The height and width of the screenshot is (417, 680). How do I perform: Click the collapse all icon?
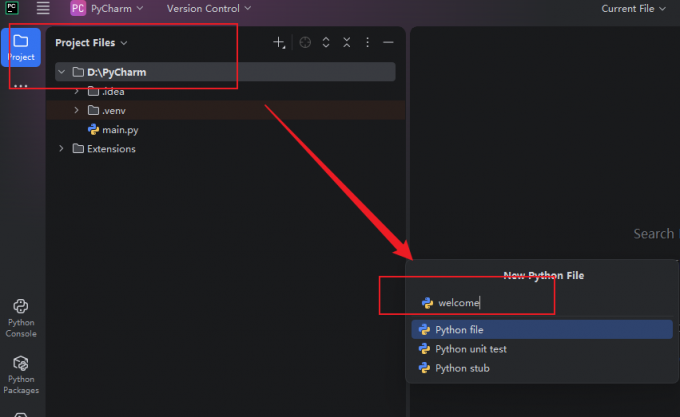click(x=347, y=42)
